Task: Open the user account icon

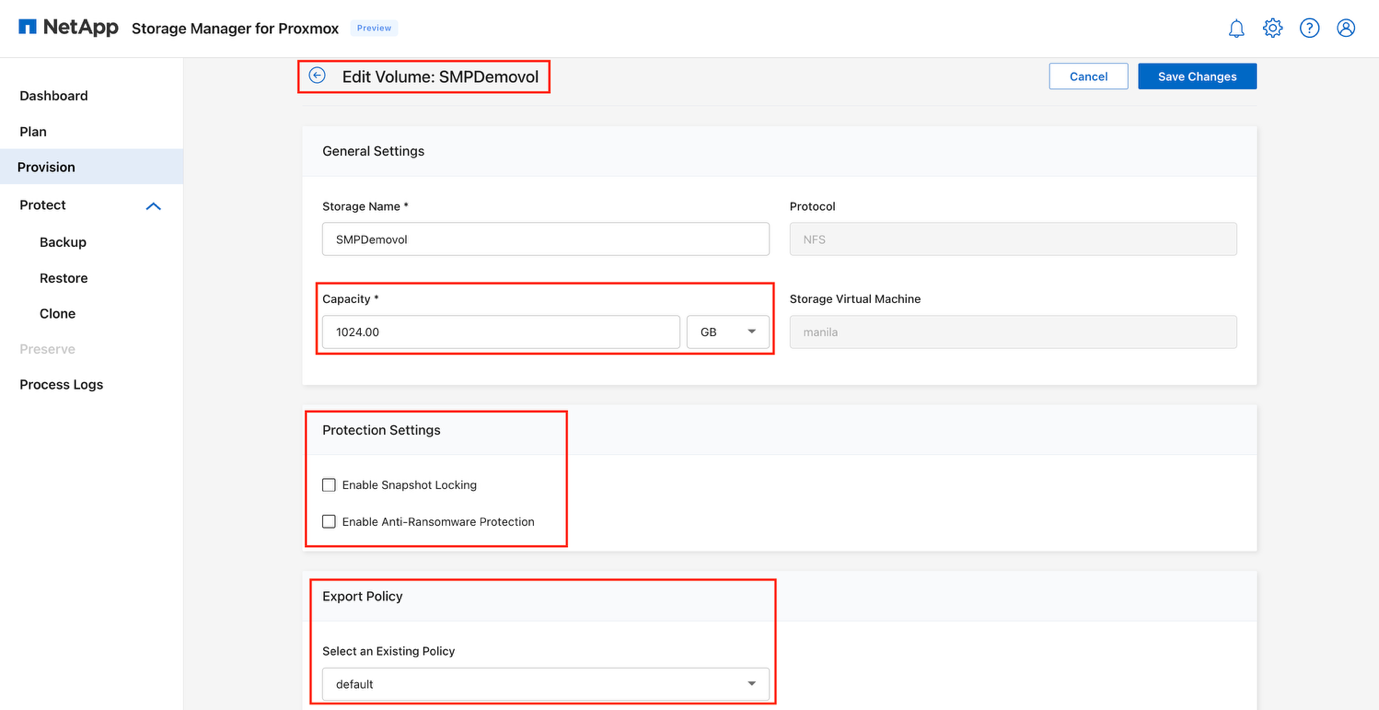Action: click(1345, 28)
